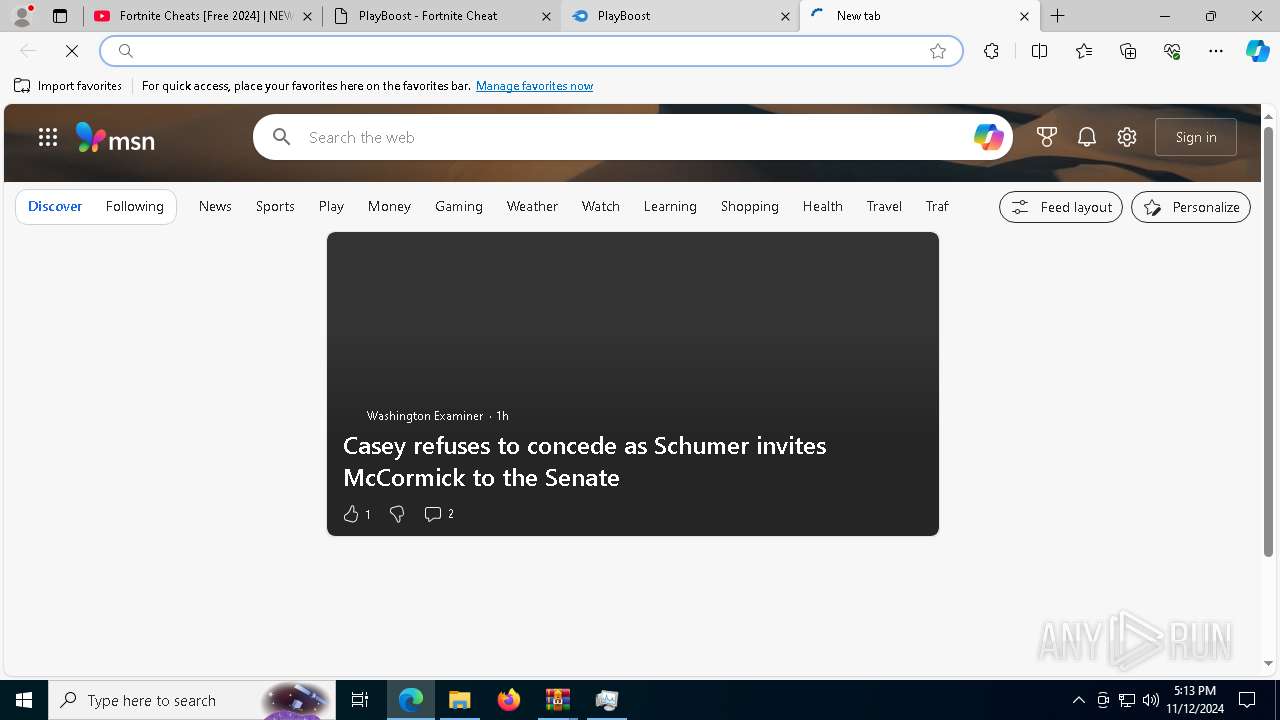
Task: Open the Extensions puzzle icon
Action: [991, 51]
